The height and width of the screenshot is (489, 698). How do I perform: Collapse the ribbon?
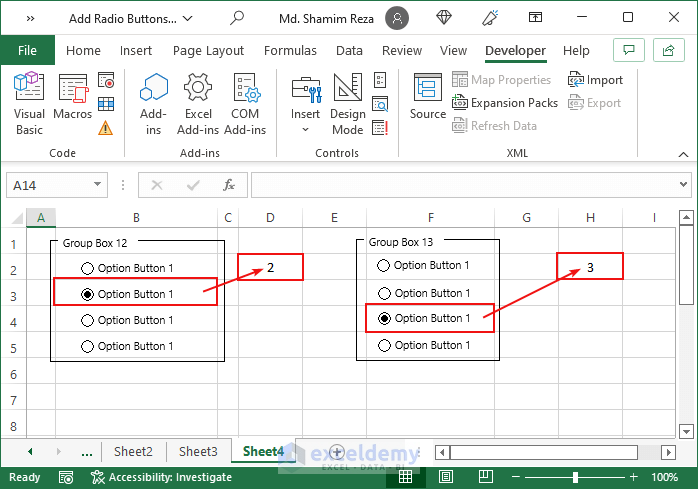[683, 154]
